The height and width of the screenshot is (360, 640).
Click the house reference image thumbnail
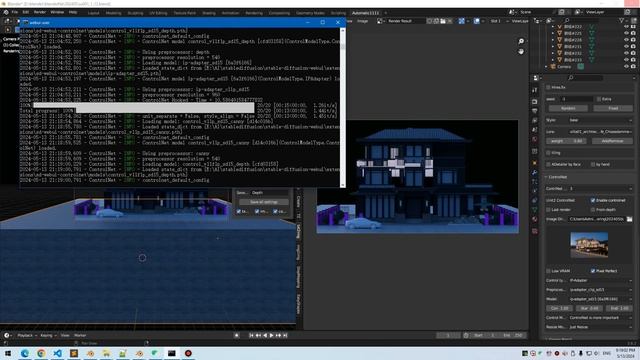[x=589, y=245]
